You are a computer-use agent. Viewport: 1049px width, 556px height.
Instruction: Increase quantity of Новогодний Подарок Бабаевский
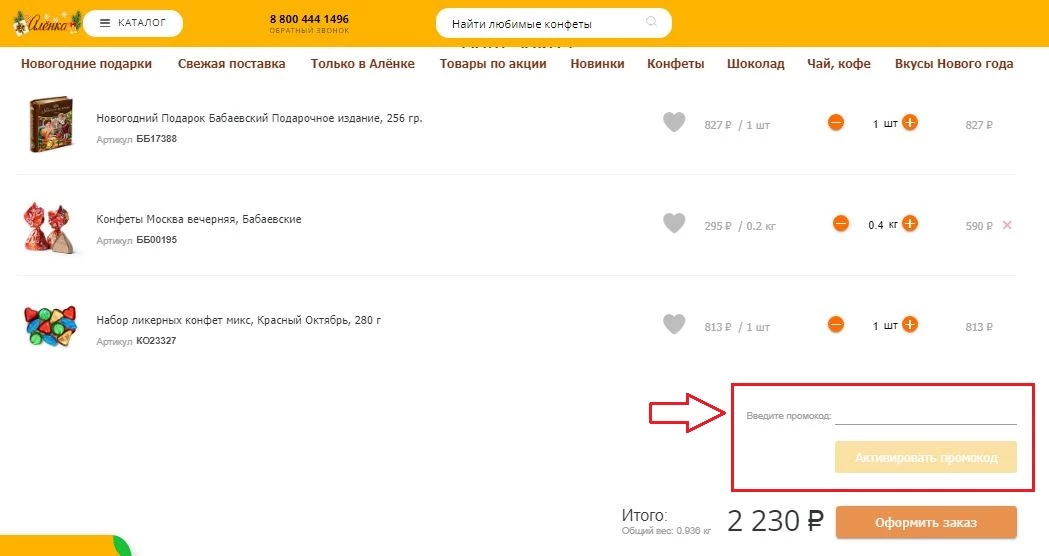(x=910, y=122)
